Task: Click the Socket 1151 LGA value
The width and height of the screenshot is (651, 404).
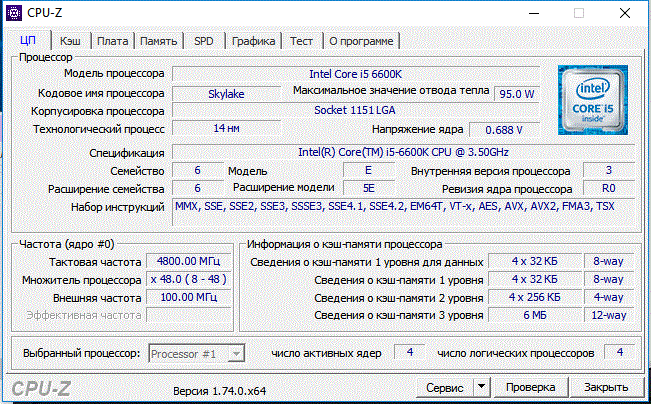Action: coord(356,110)
